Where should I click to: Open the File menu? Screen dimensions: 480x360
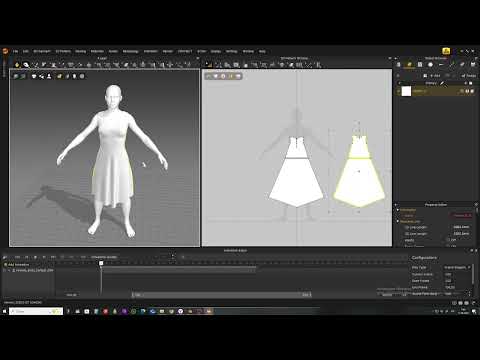click(15, 51)
